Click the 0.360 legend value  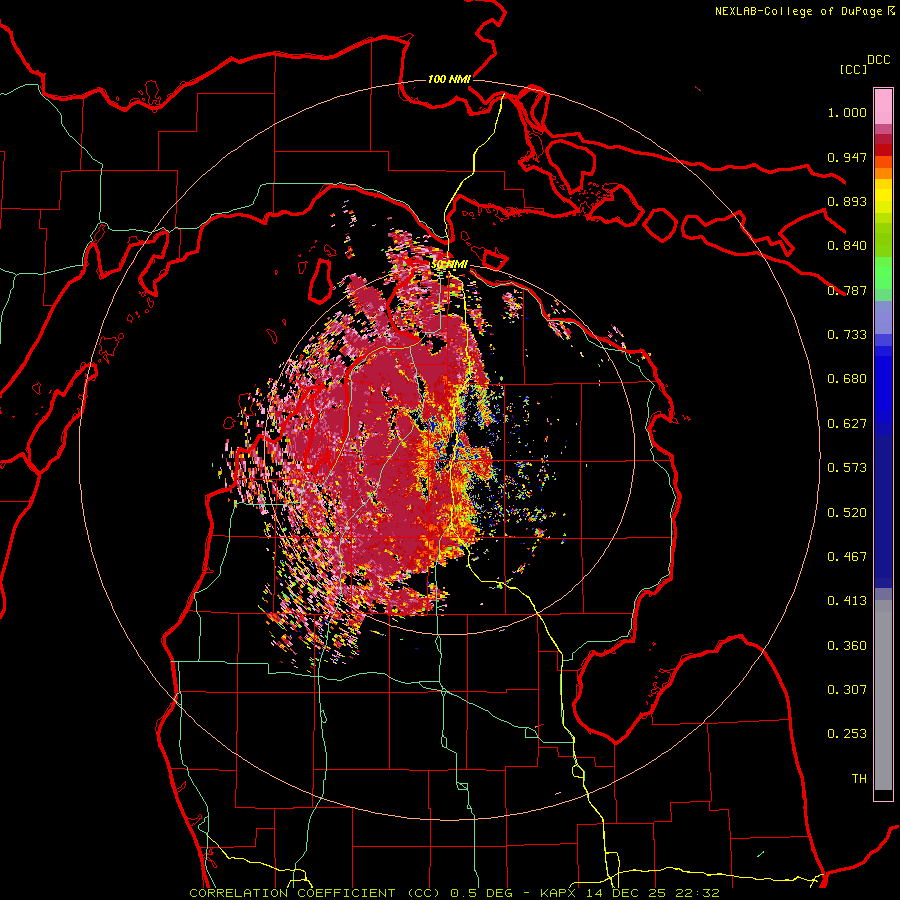[x=847, y=646]
